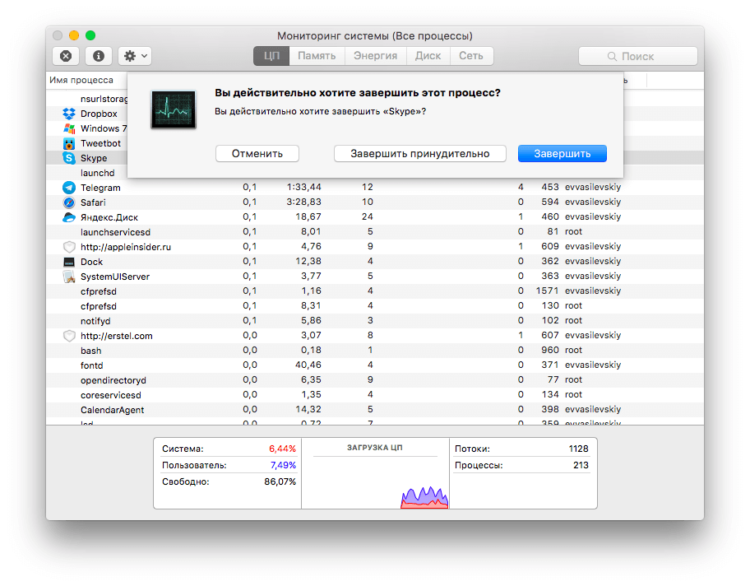Image resolution: width=750 pixels, height=586 pixels.
Task: Click the shield icon beside http://erstel.com
Action: coord(69,336)
